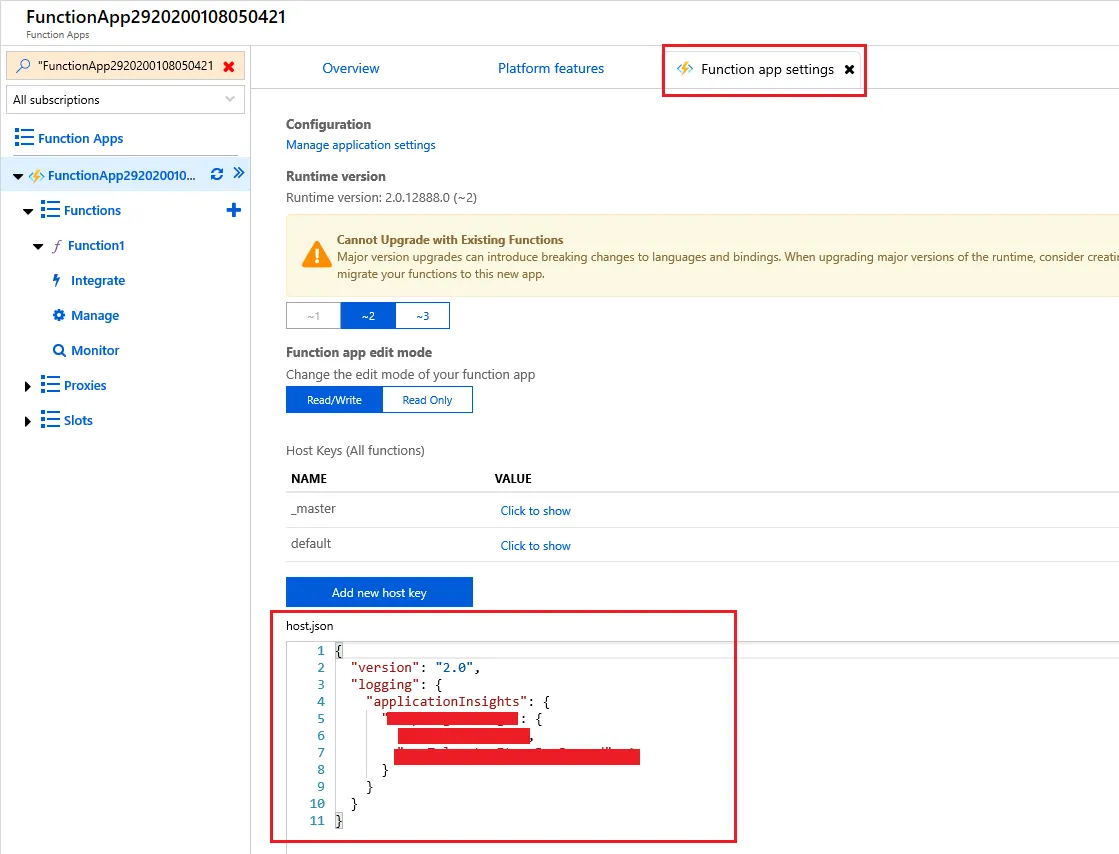Click the Manage gear icon
1119x854 pixels.
point(59,315)
